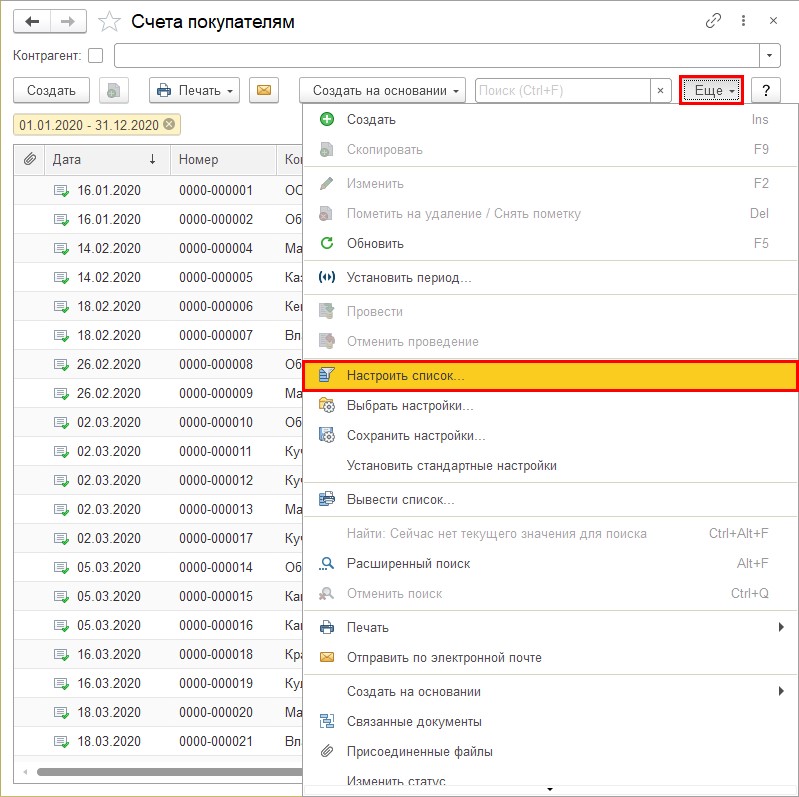Click the paperclip attachment column header

tap(30, 159)
